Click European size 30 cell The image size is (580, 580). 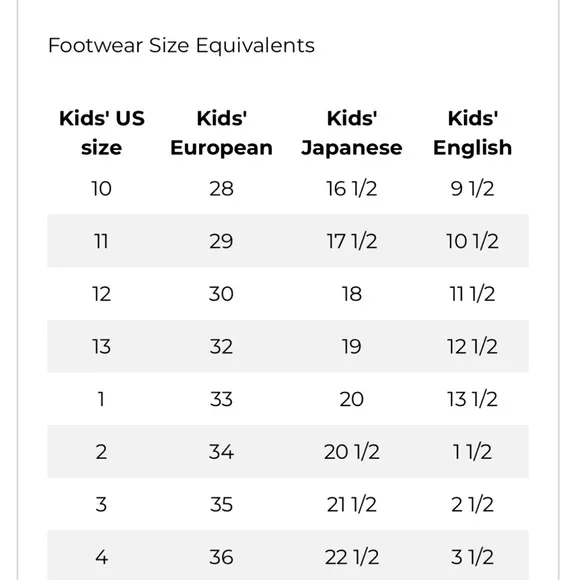click(221, 294)
